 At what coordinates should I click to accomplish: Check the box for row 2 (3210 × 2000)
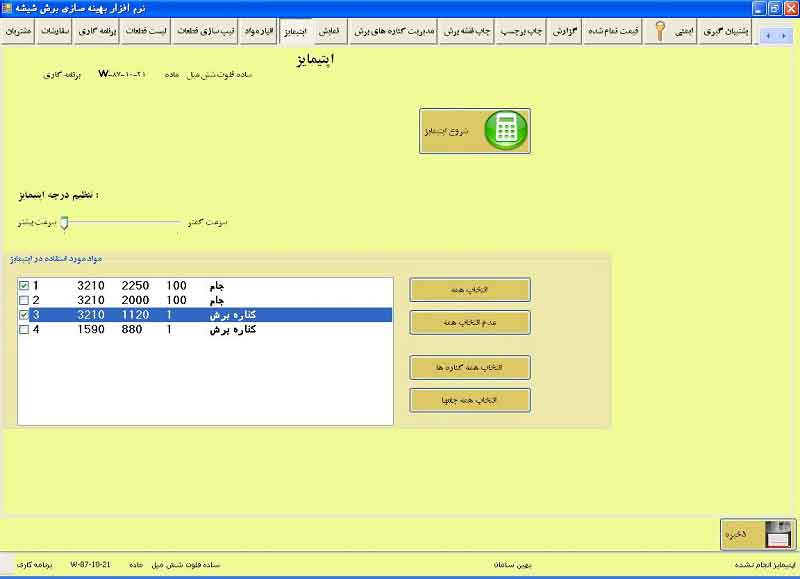click(x=23, y=300)
